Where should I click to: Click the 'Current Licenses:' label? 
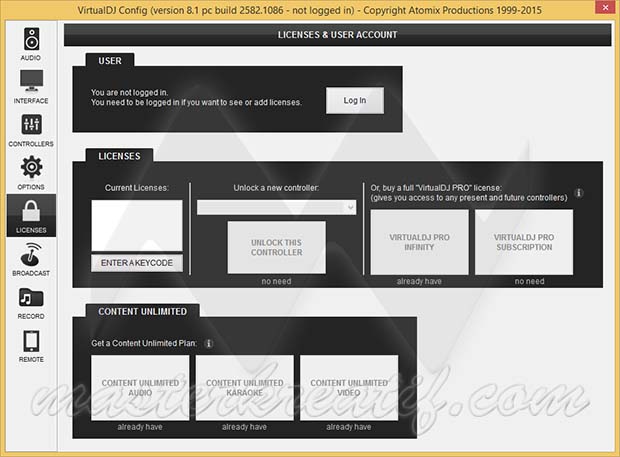pos(137,188)
